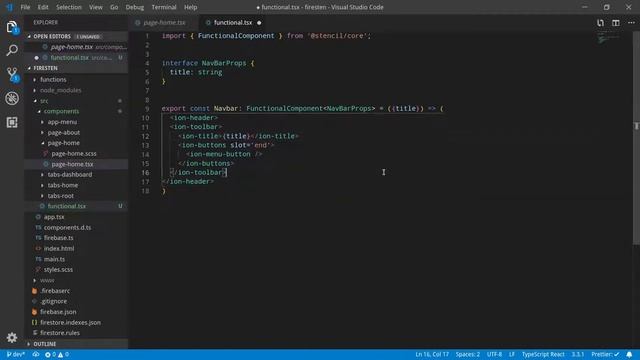Image resolution: width=640 pixels, height=360 pixels.
Task: Open the Manage gear menu
Action: [x=12, y=338]
